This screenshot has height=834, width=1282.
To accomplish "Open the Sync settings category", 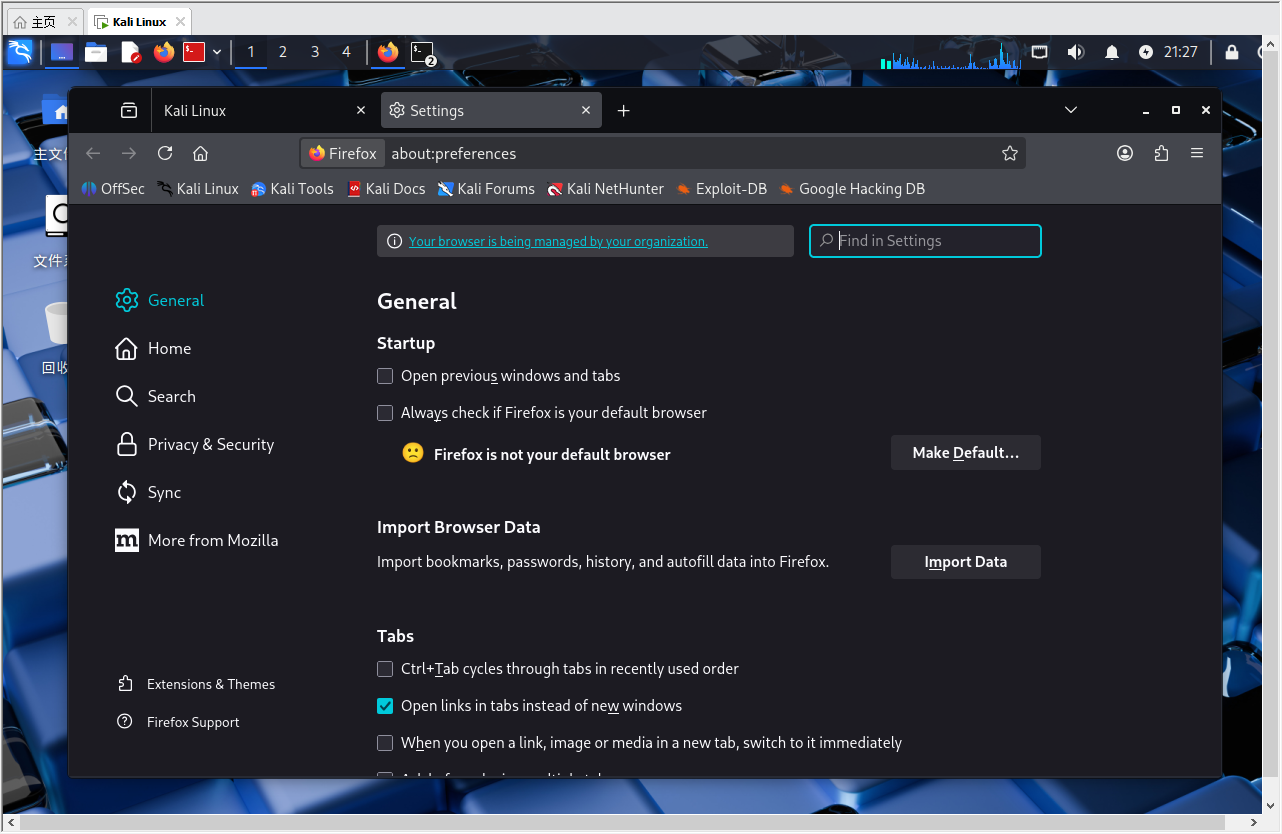I will pyautogui.click(x=149, y=492).
